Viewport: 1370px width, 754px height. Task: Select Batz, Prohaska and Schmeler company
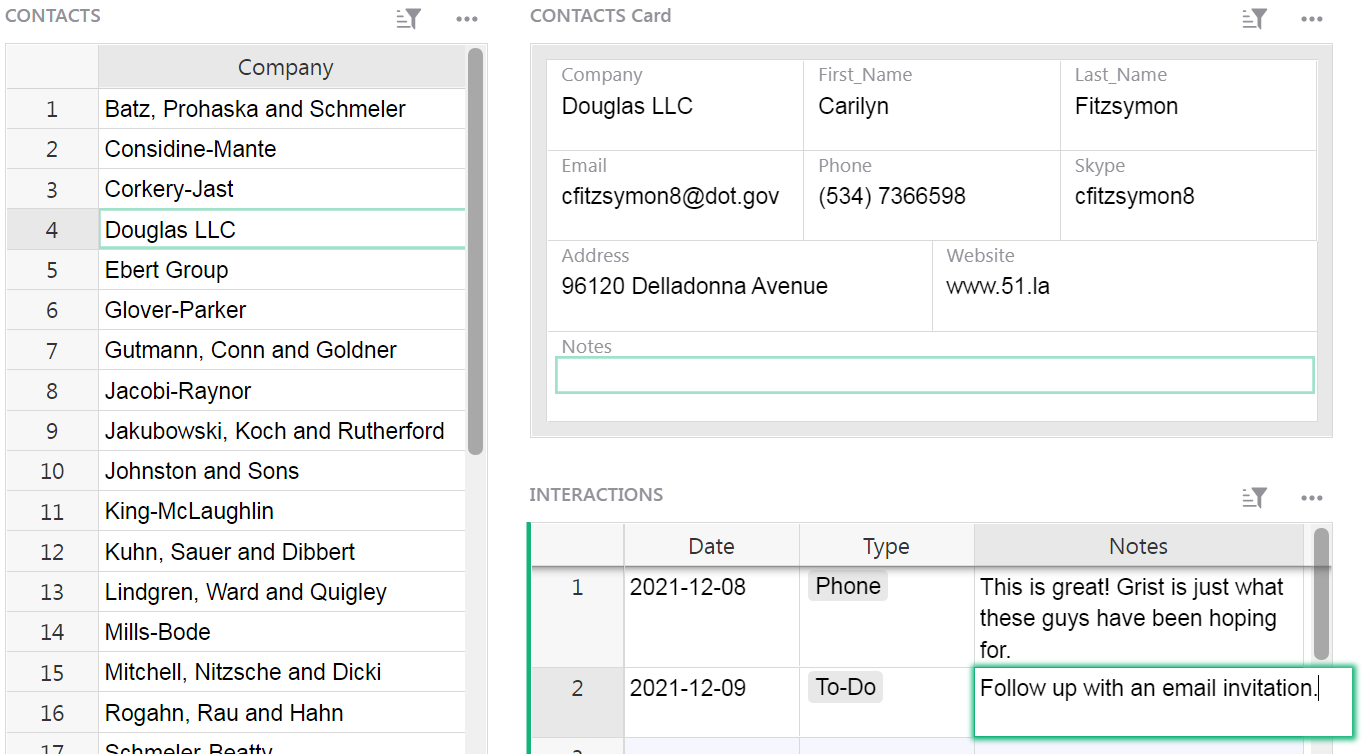click(x=255, y=109)
